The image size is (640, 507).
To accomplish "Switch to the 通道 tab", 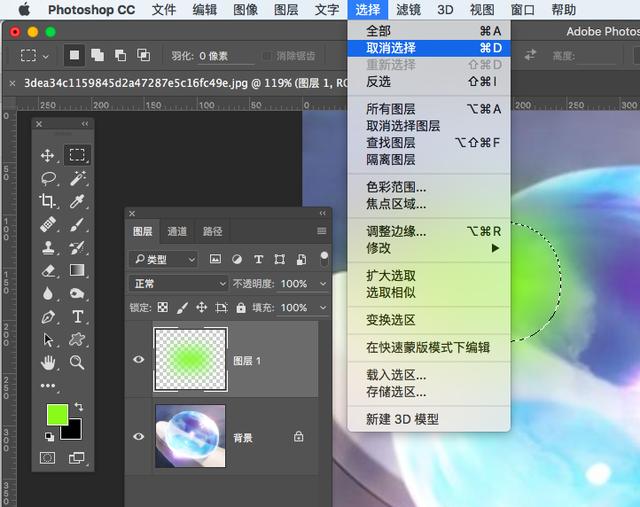I will [x=177, y=231].
